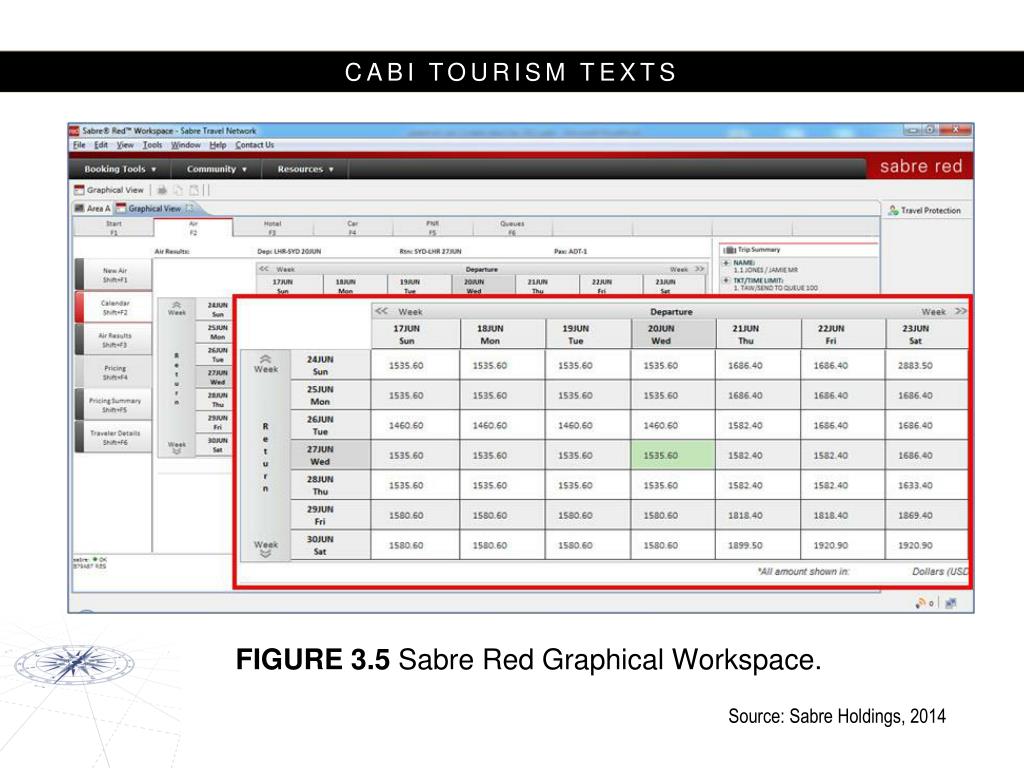Open the Help menu
Image resolution: width=1024 pixels, height=768 pixels.
[217, 145]
